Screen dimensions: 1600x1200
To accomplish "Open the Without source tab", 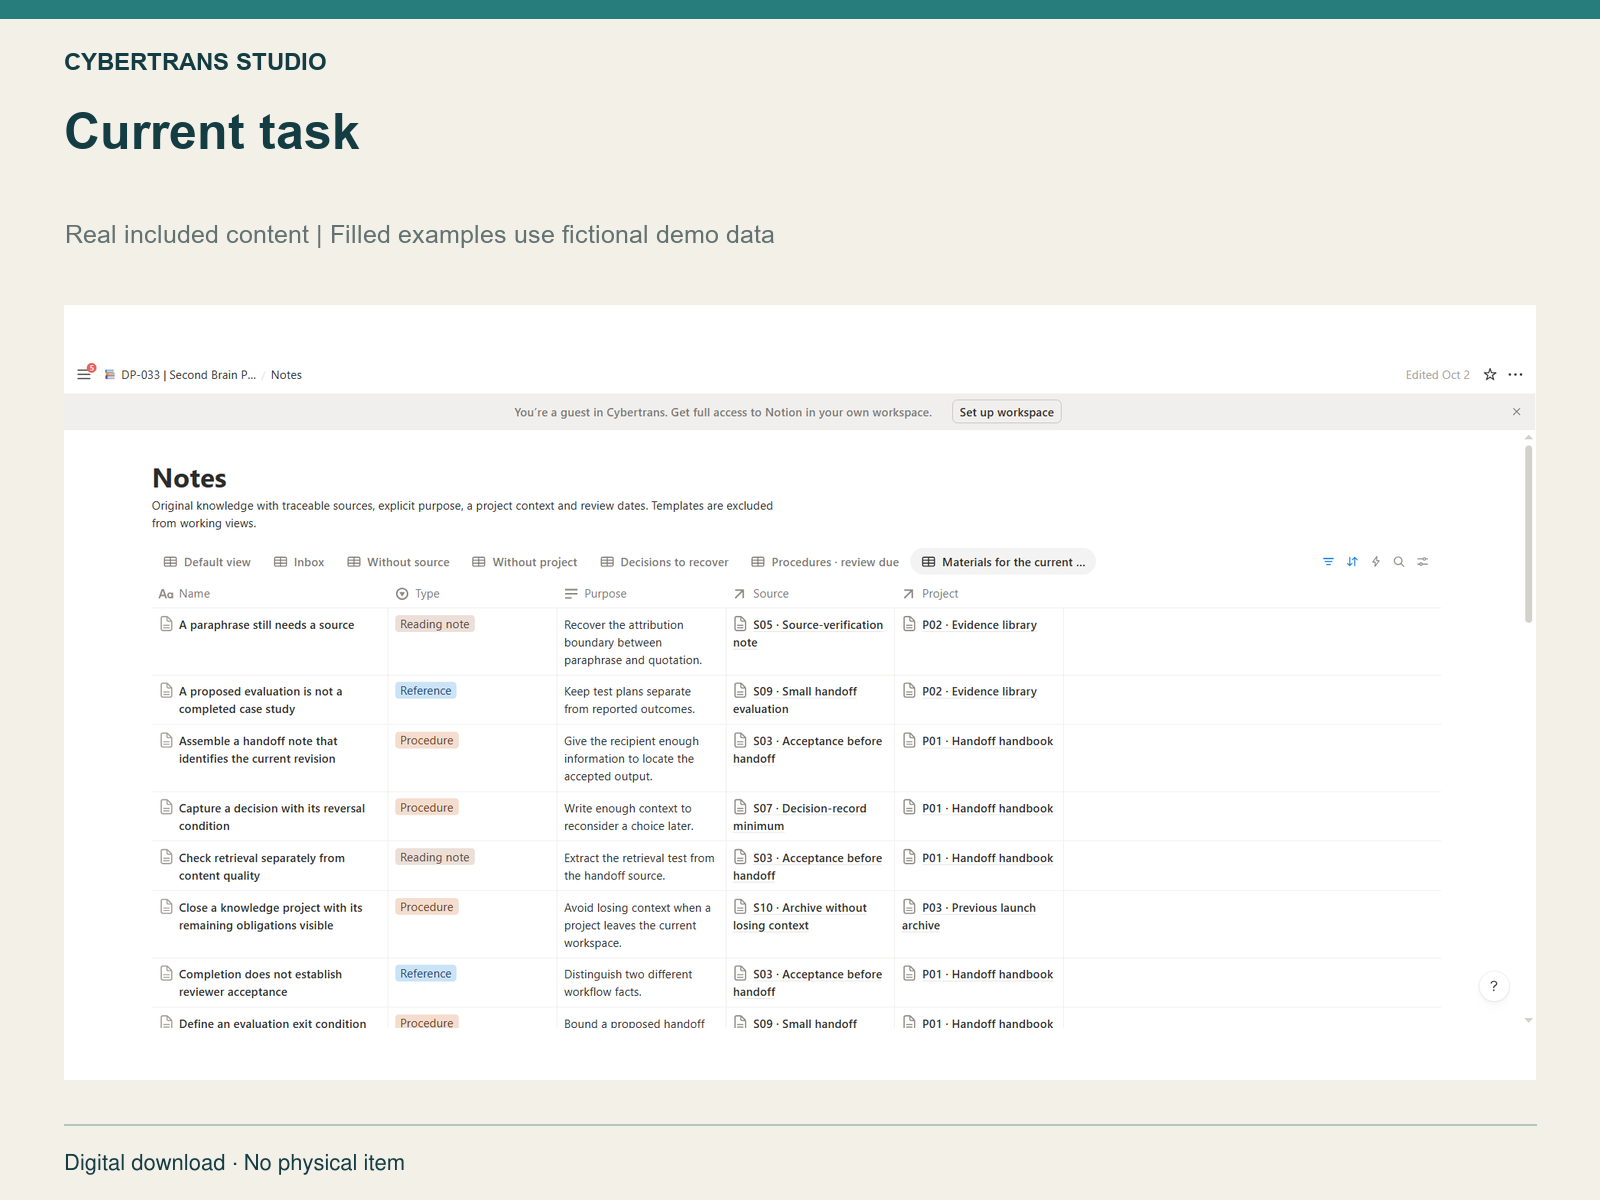I will click(398, 562).
